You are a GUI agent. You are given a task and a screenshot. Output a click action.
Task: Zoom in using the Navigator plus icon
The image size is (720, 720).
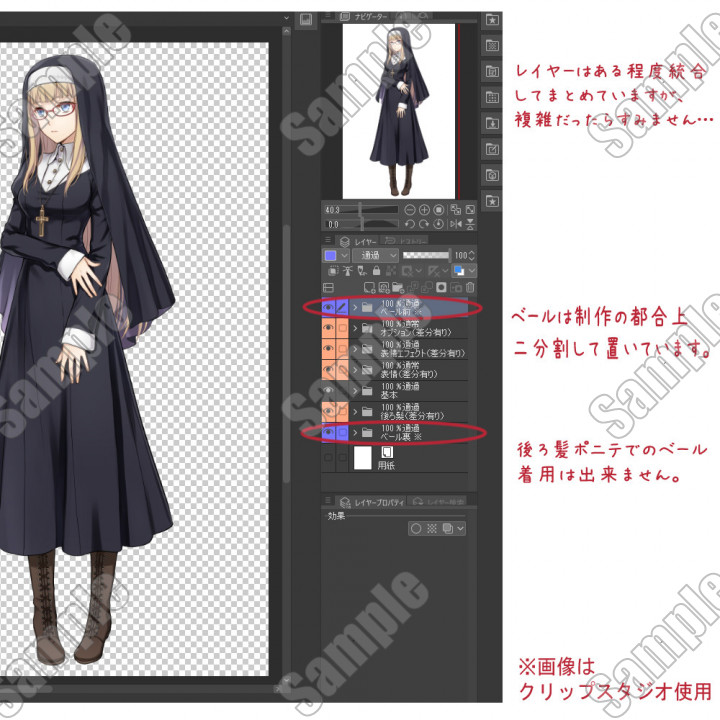click(x=425, y=210)
